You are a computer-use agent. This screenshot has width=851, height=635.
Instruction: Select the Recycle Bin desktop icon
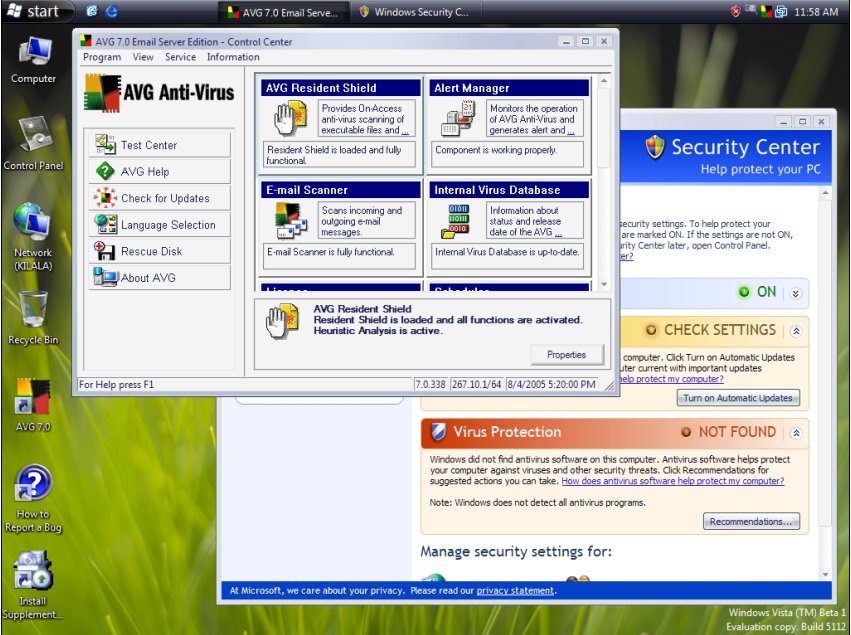pos(33,318)
